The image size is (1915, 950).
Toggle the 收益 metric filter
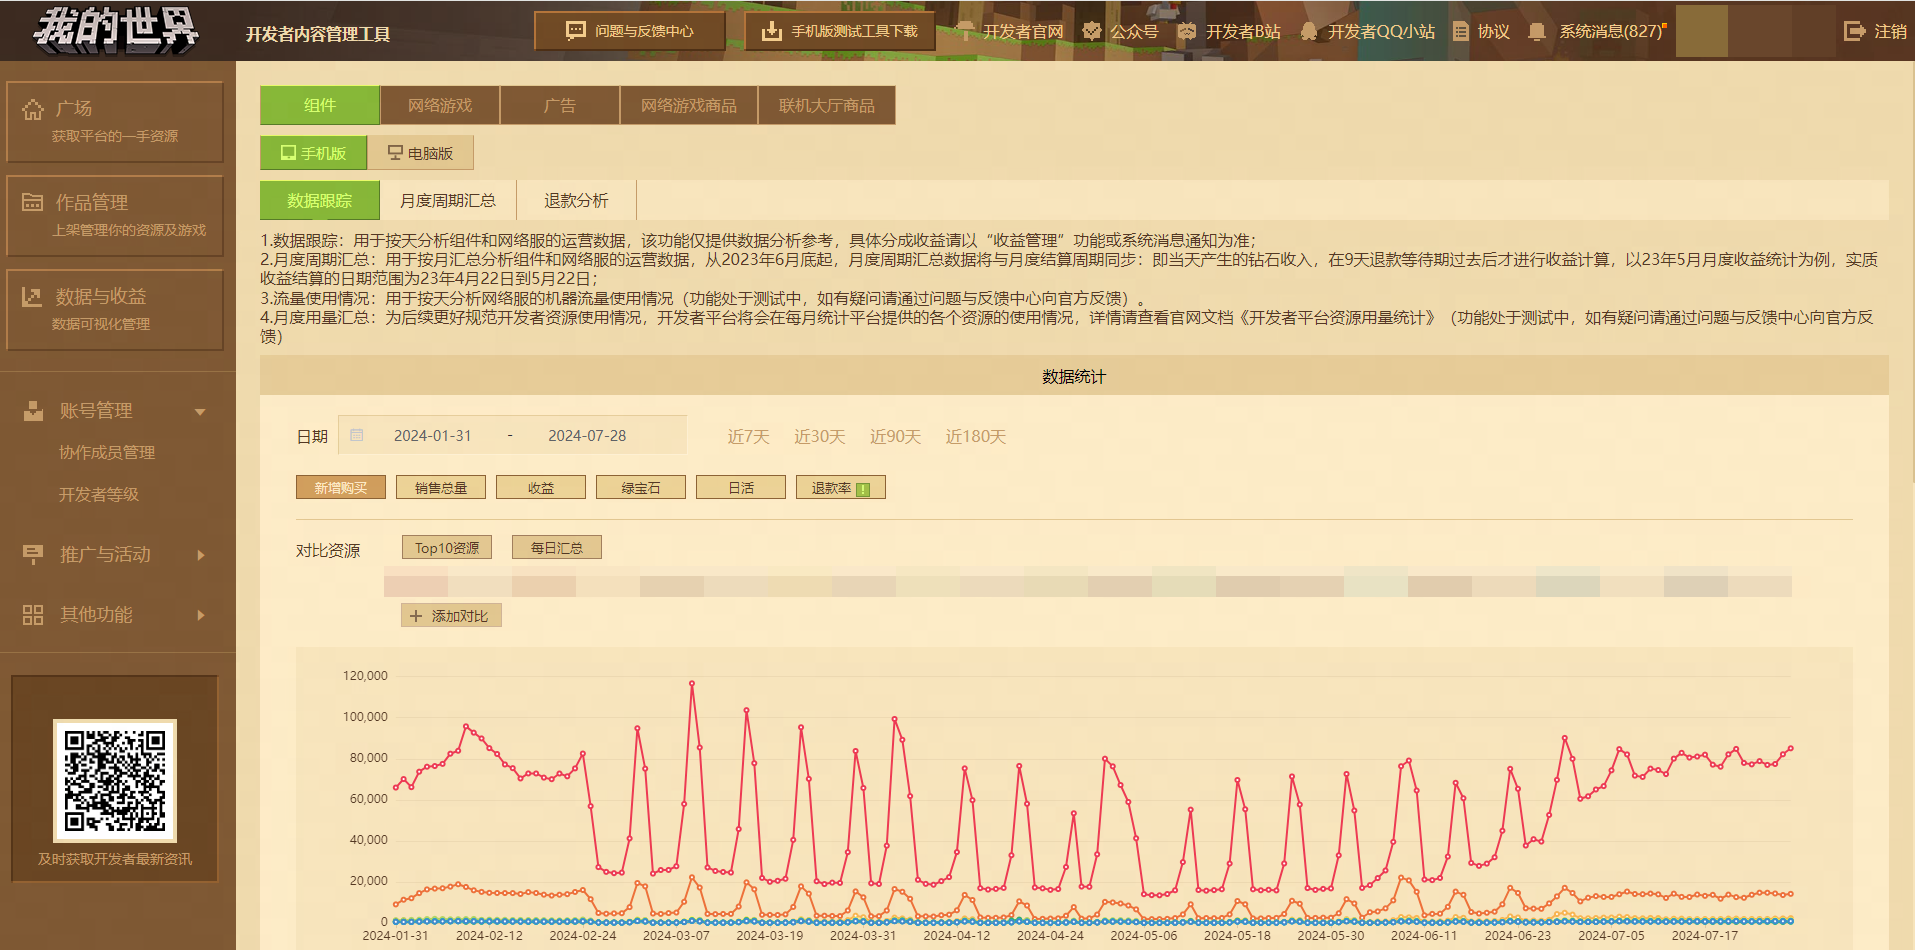(x=541, y=488)
